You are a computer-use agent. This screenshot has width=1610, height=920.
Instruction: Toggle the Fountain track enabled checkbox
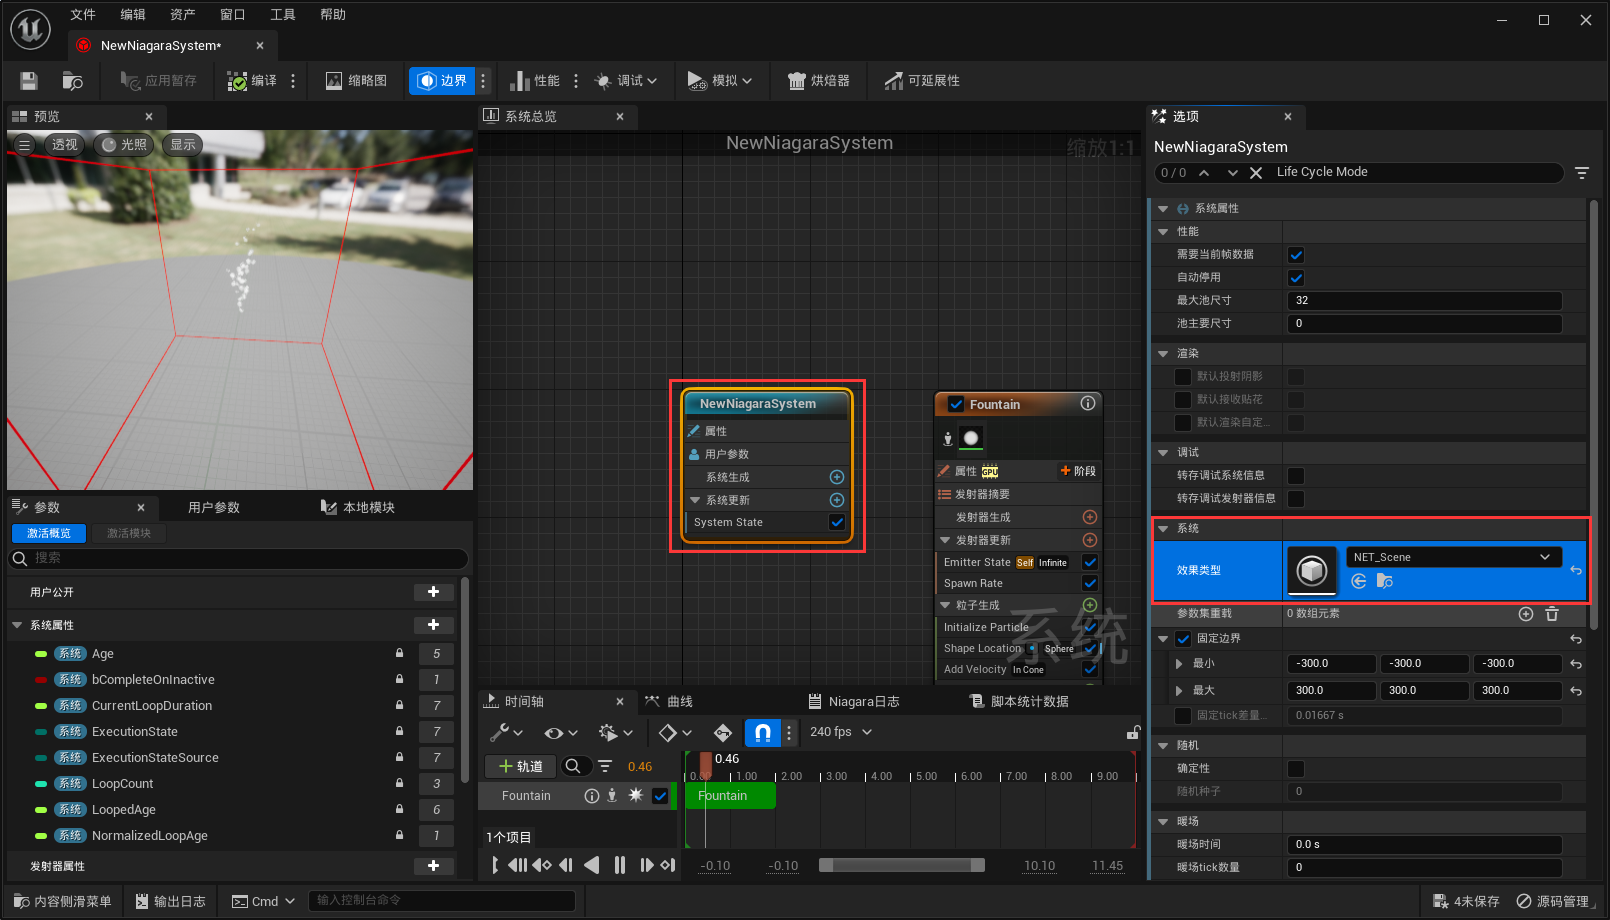click(x=660, y=796)
